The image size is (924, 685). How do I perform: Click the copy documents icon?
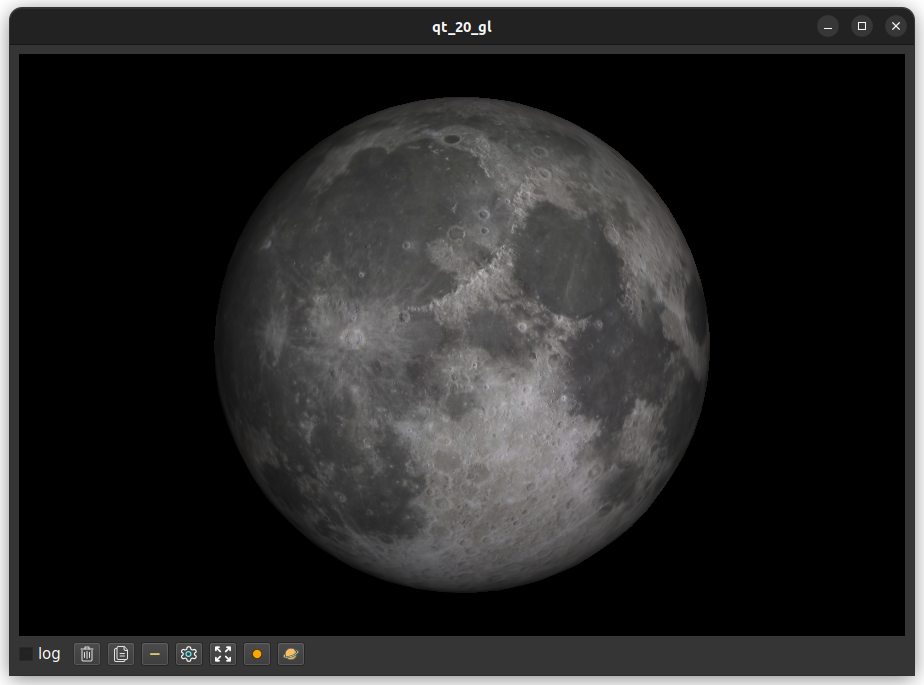121,654
